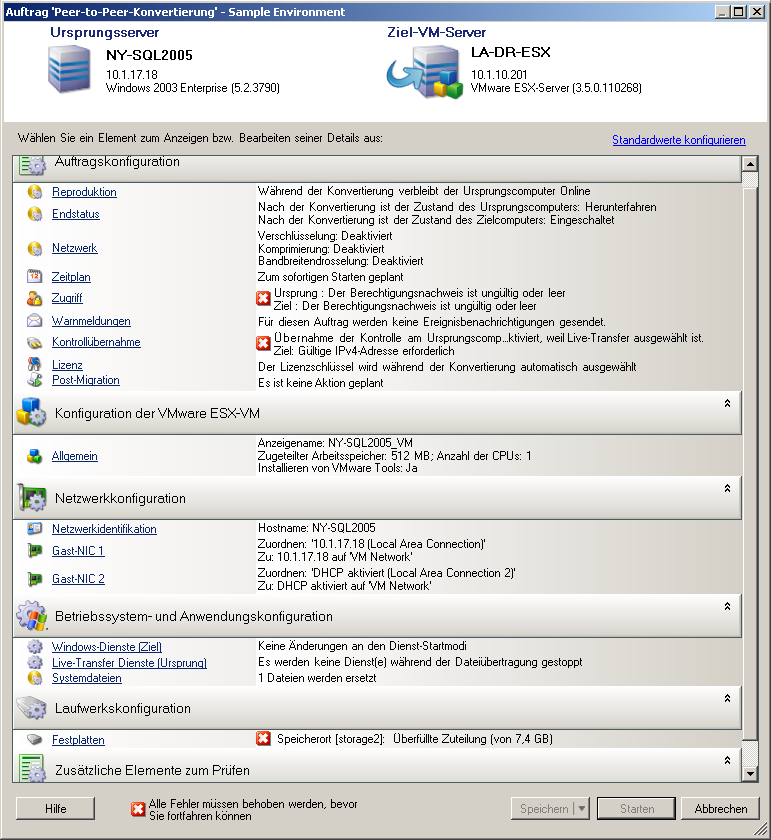This screenshot has height=840, width=771.
Task: Click the scrollbar up arrow
Action: 750,163
